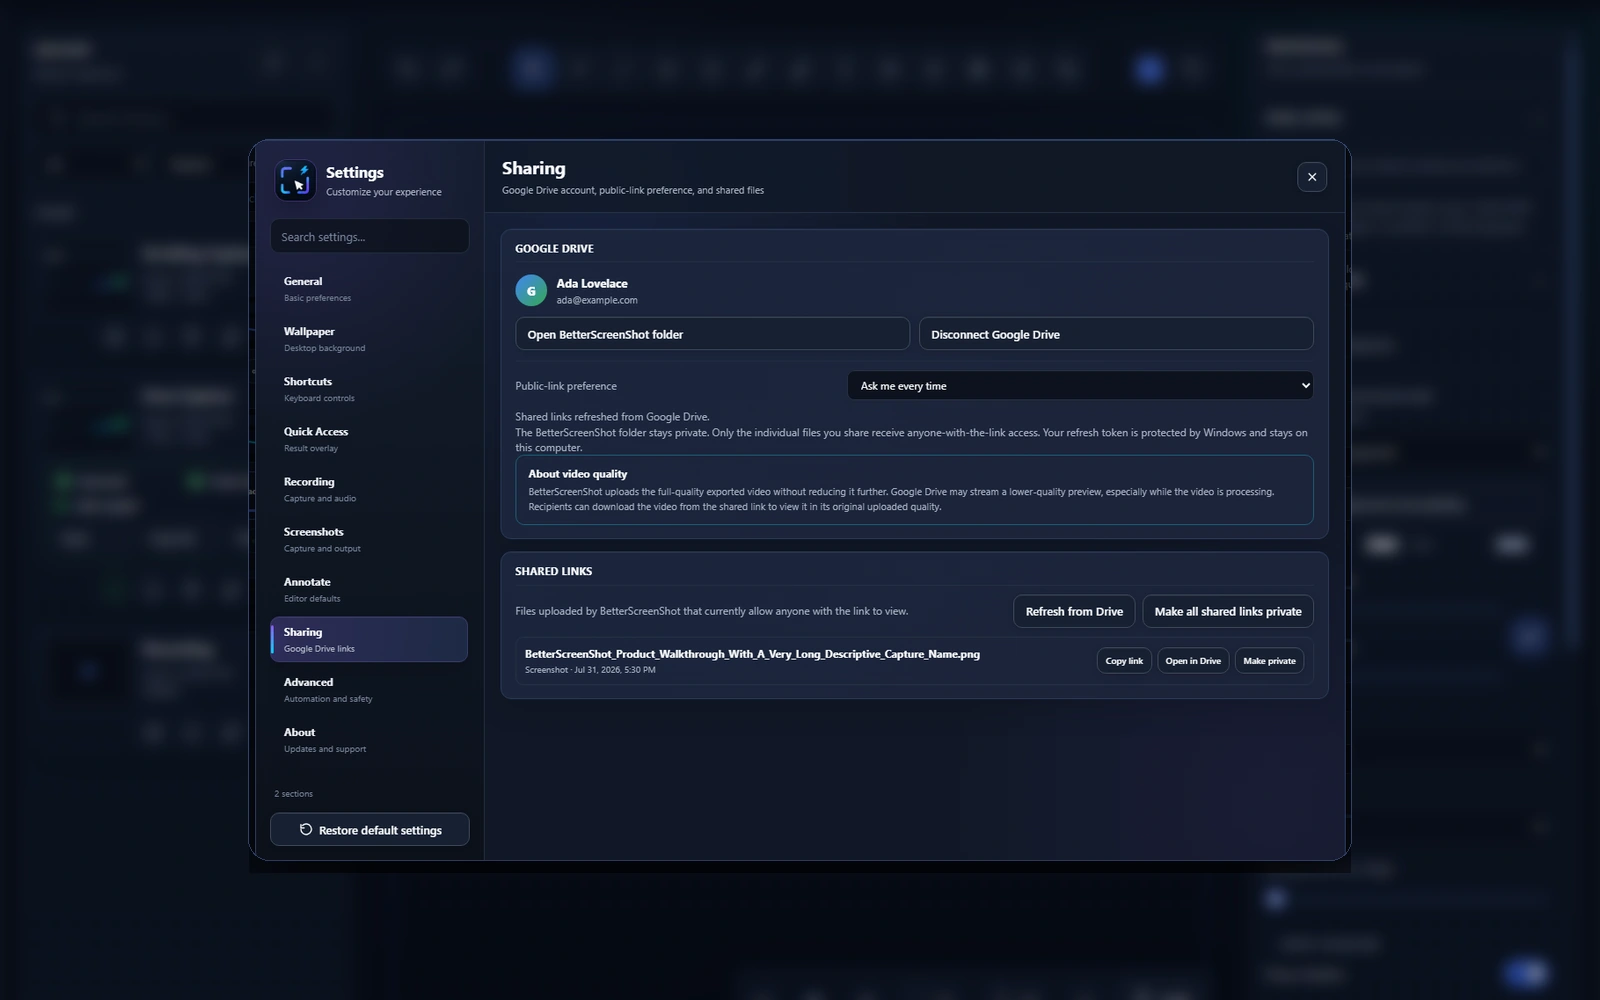Open the Public-link preference dropdown
The image size is (1600, 1000).
click(x=1080, y=386)
